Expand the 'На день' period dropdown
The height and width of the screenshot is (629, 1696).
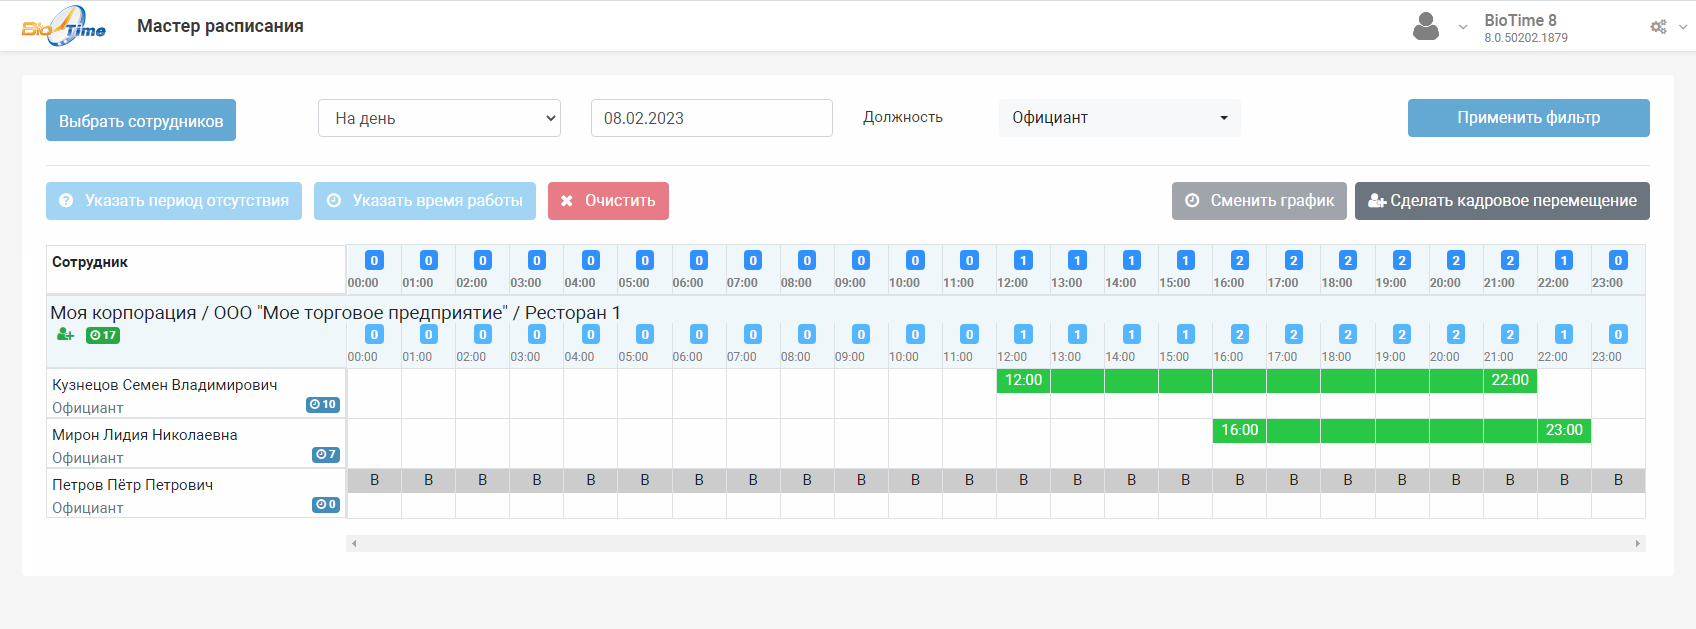click(x=439, y=118)
